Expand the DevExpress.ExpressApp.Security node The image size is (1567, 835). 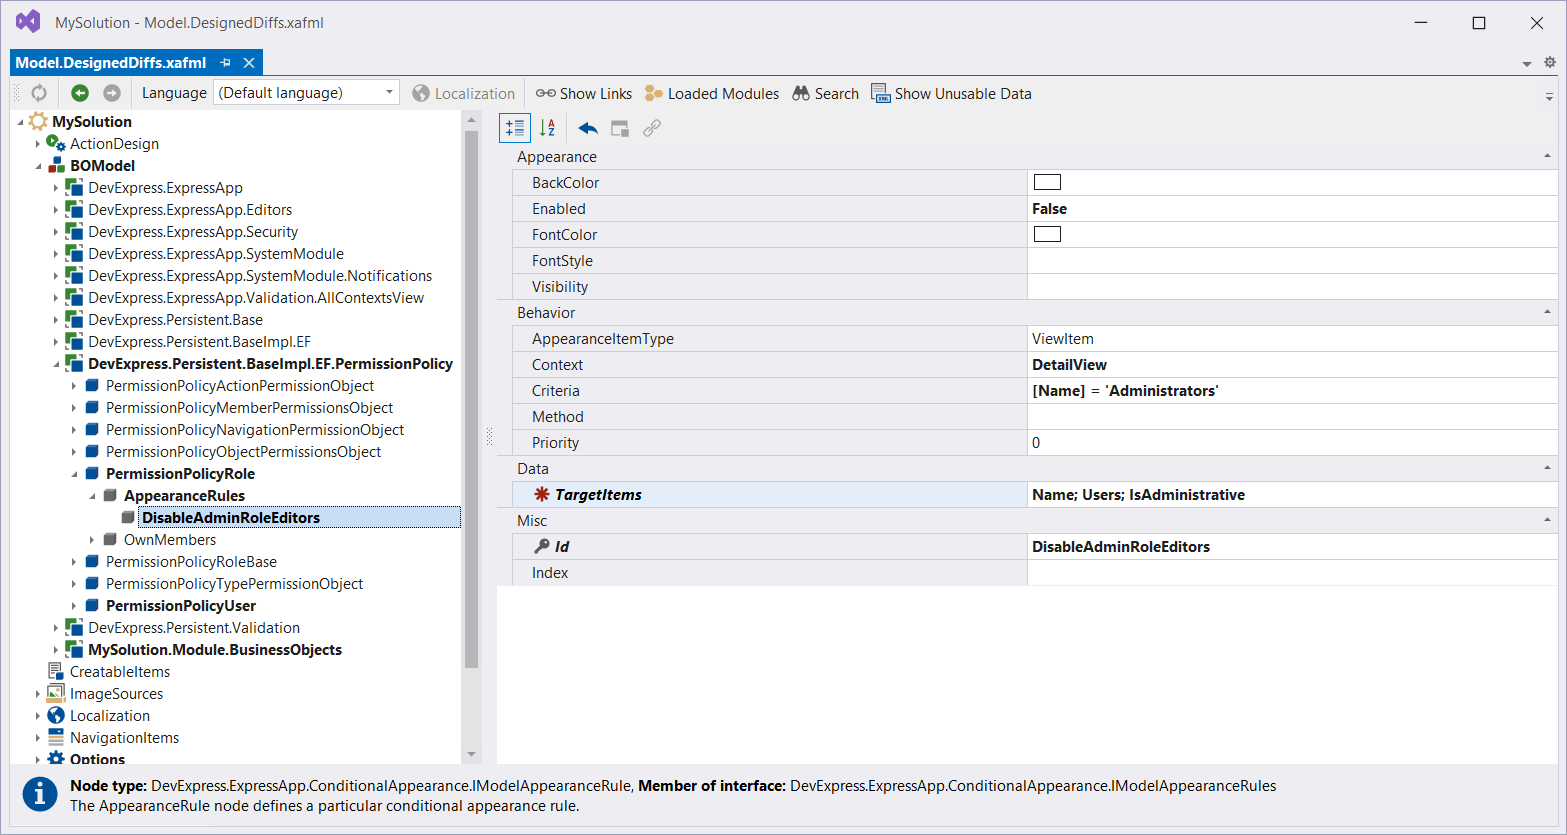pyautogui.click(x=56, y=232)
